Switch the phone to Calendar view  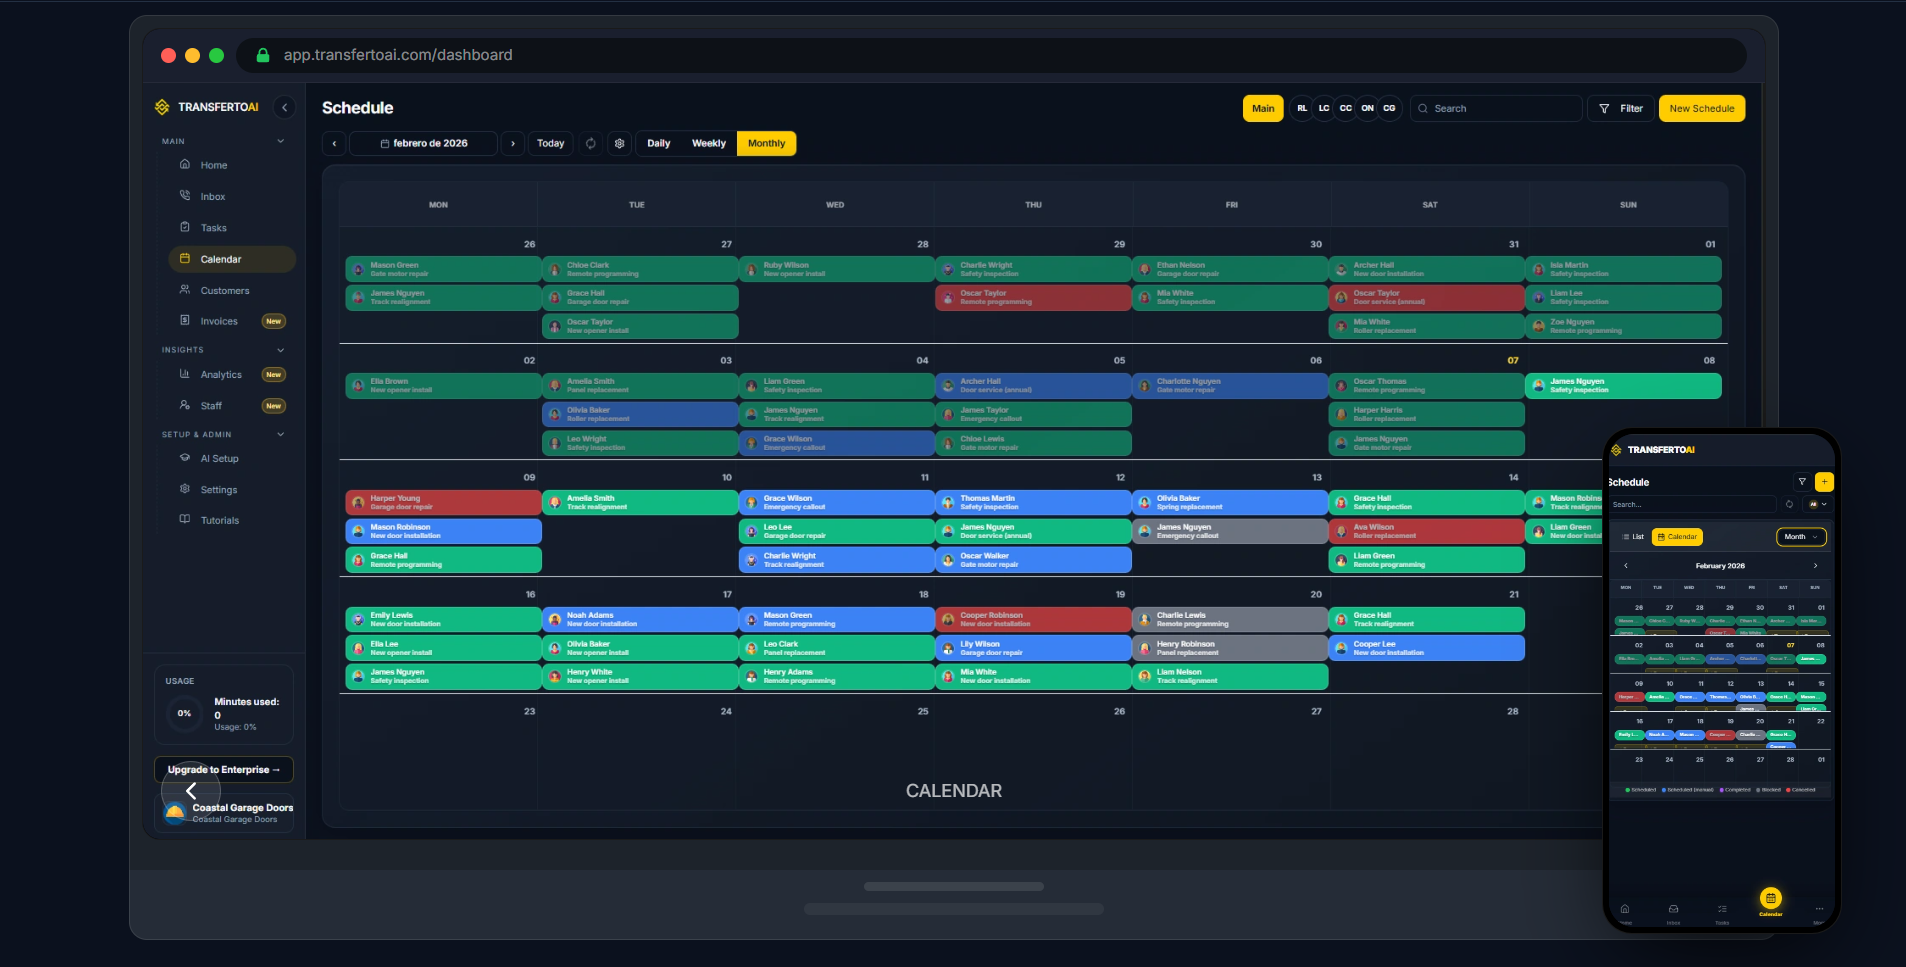pyautogui.click(x=1677, y=537)
